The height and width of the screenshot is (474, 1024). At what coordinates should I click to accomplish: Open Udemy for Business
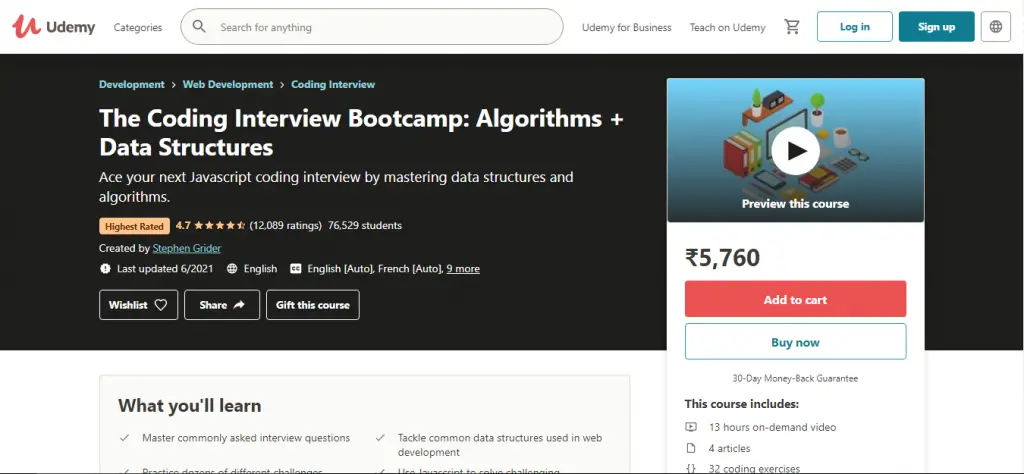tap(627, 27)
